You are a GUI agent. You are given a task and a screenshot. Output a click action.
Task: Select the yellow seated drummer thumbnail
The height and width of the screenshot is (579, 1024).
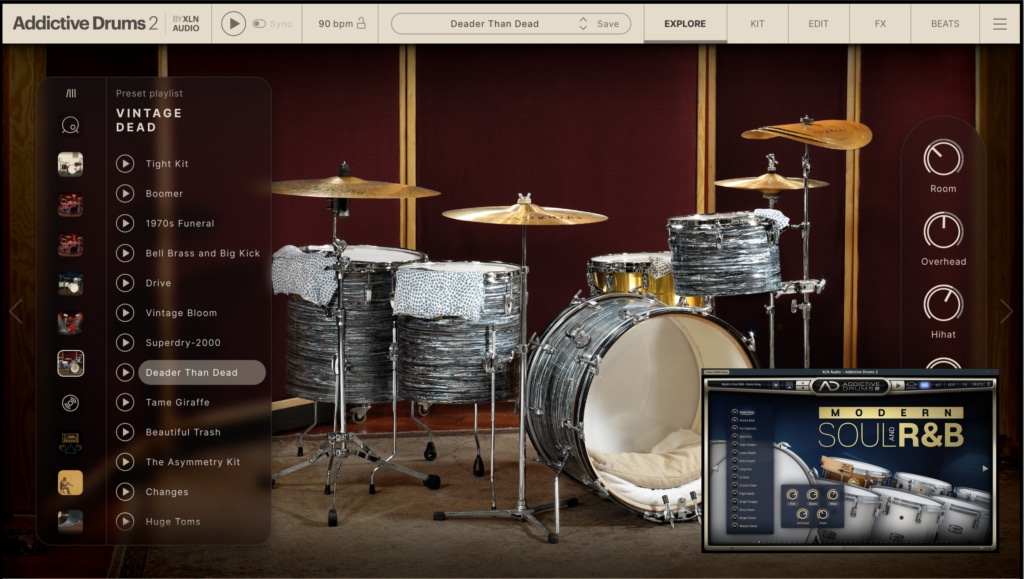pos(71,483)
